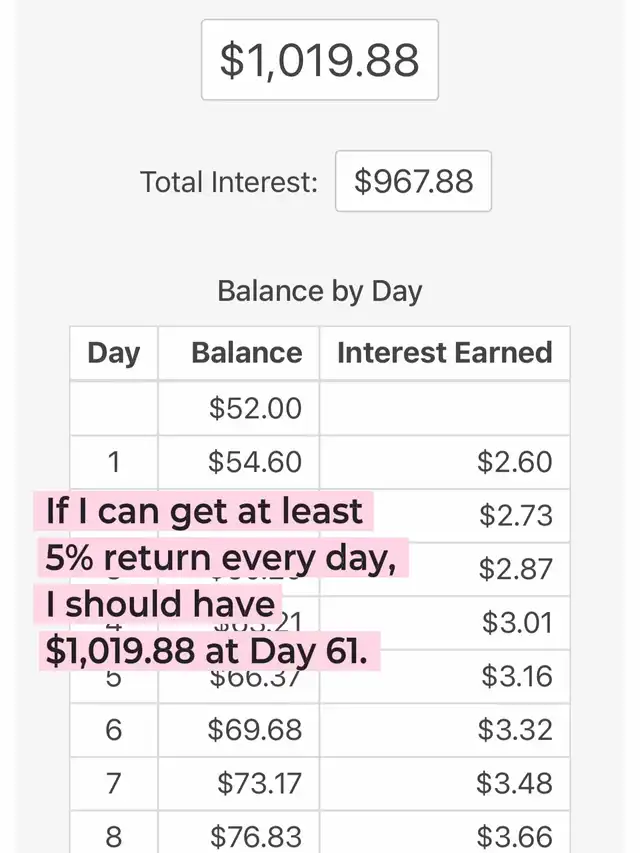The height and width of the screenshot is (853, 640).
Task: Select the $76.83 balance cell
Action: (255, 836)
